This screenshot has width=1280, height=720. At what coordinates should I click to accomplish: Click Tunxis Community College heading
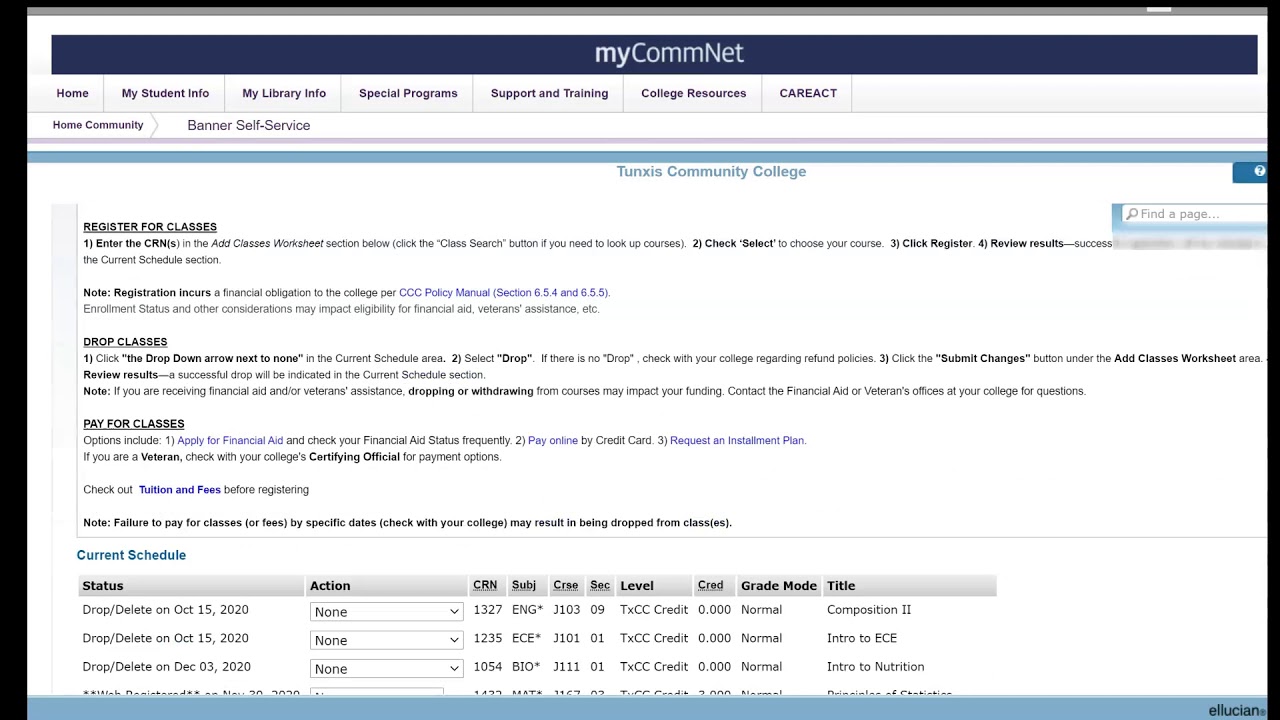pyautogui.click(x=711, y=172)
